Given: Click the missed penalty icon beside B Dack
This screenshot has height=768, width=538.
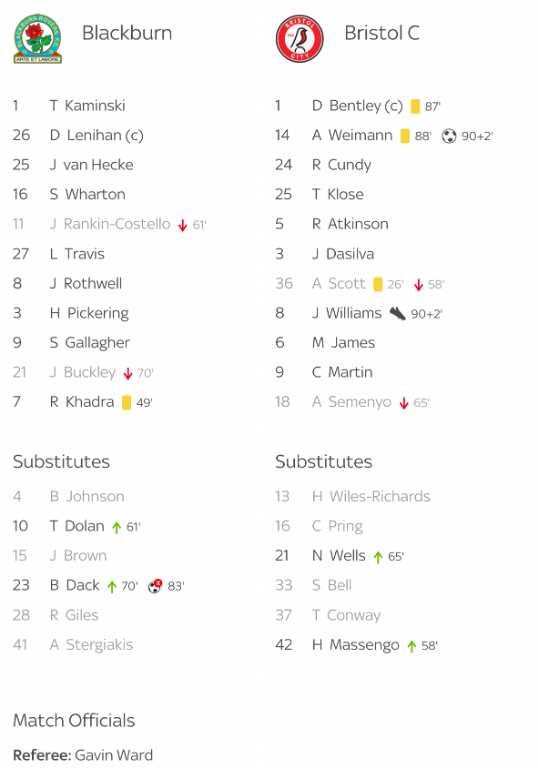Looking at the screenshot, I should (155, 586).
